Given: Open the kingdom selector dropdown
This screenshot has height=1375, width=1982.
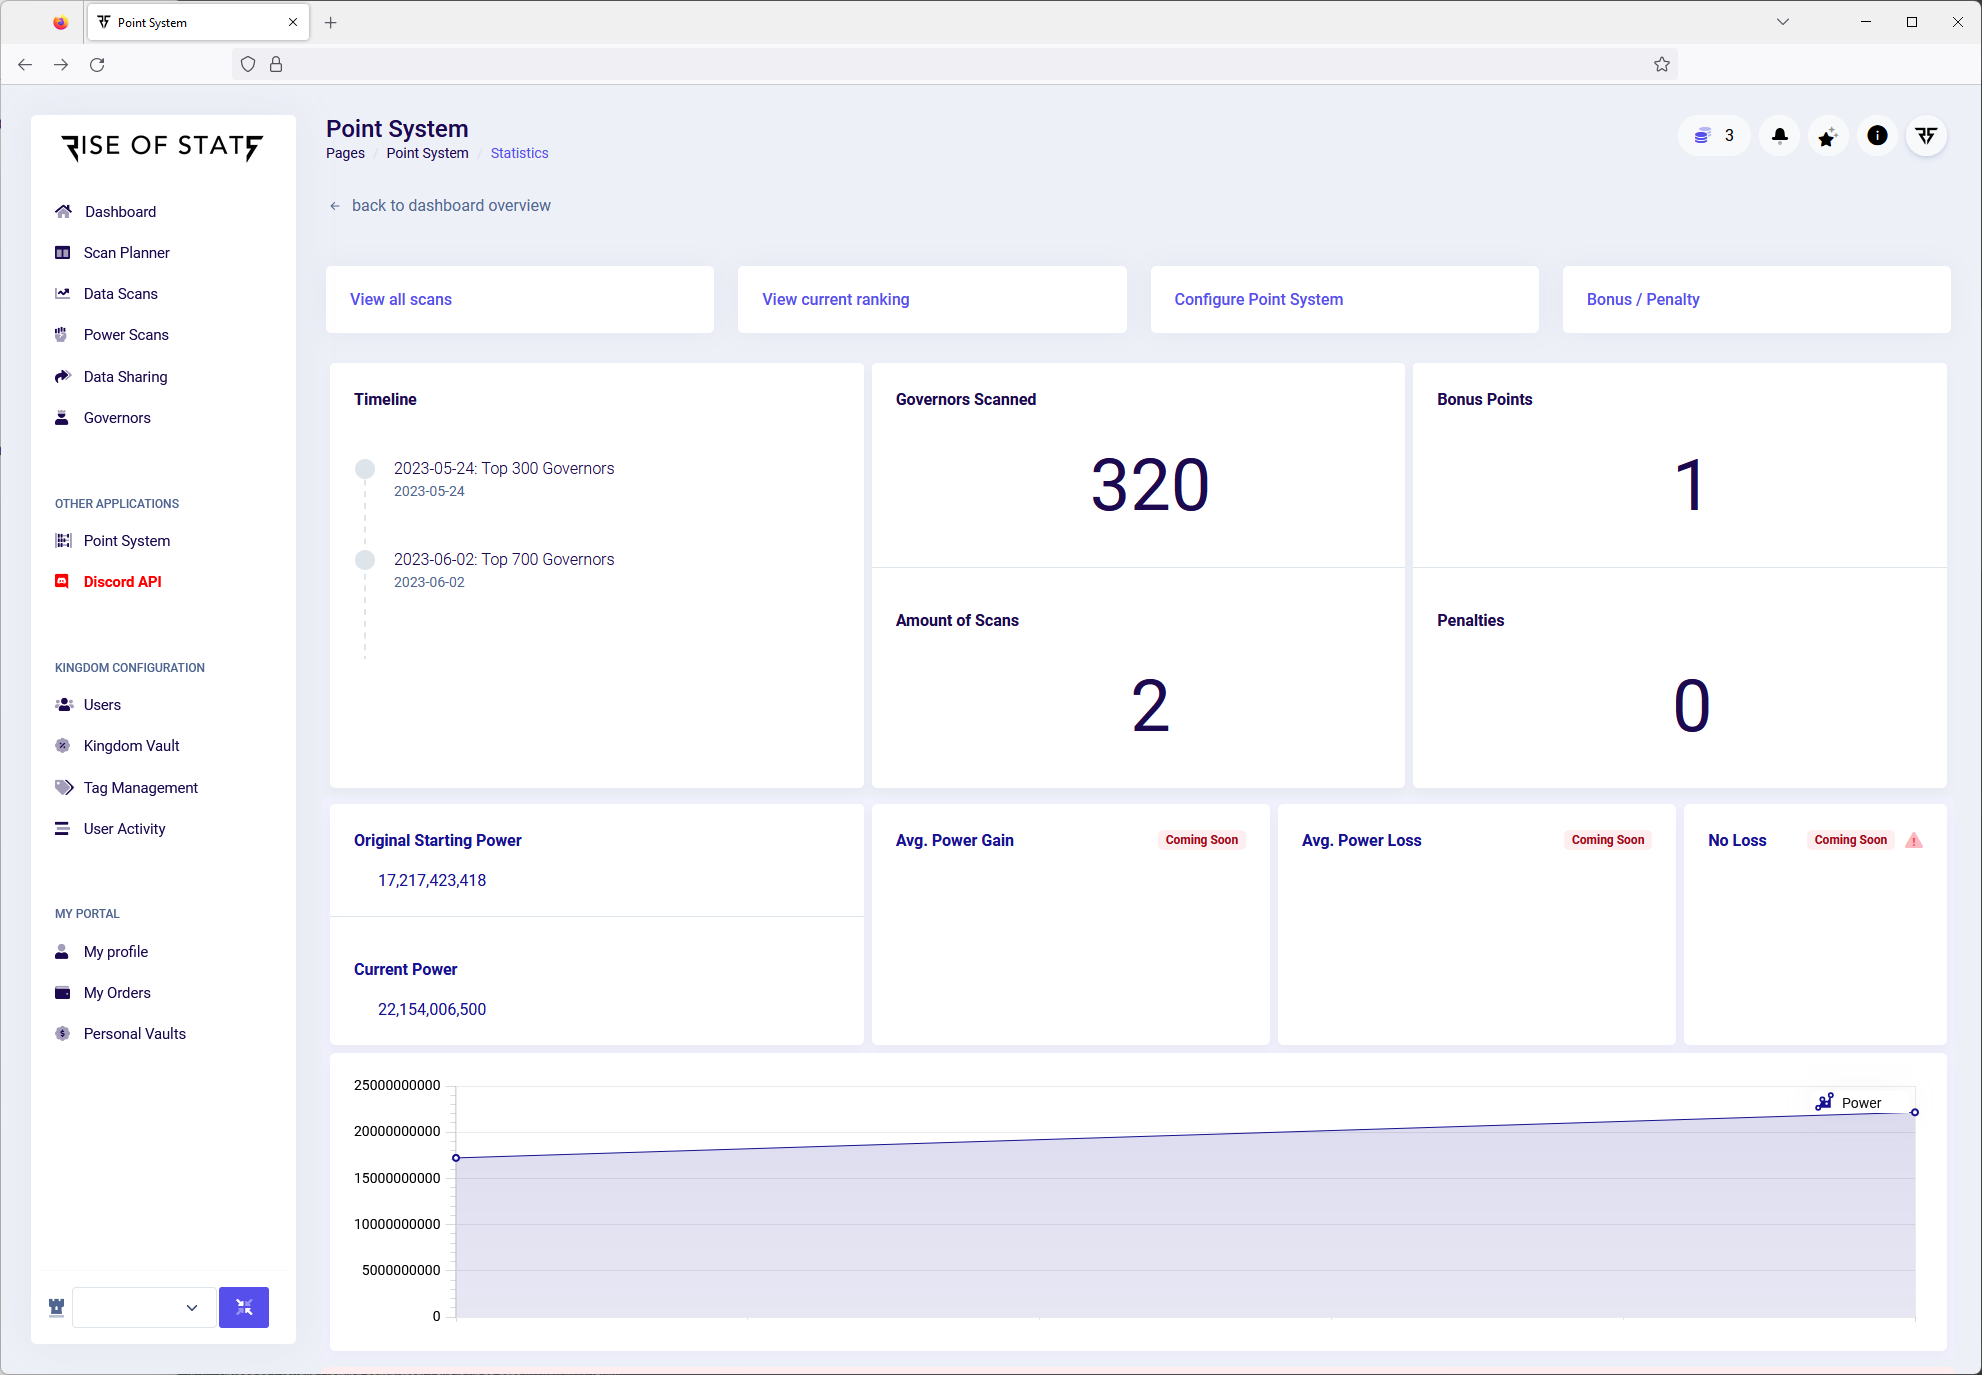Looking at the screenshot, I should click(x=145, y=1307).
